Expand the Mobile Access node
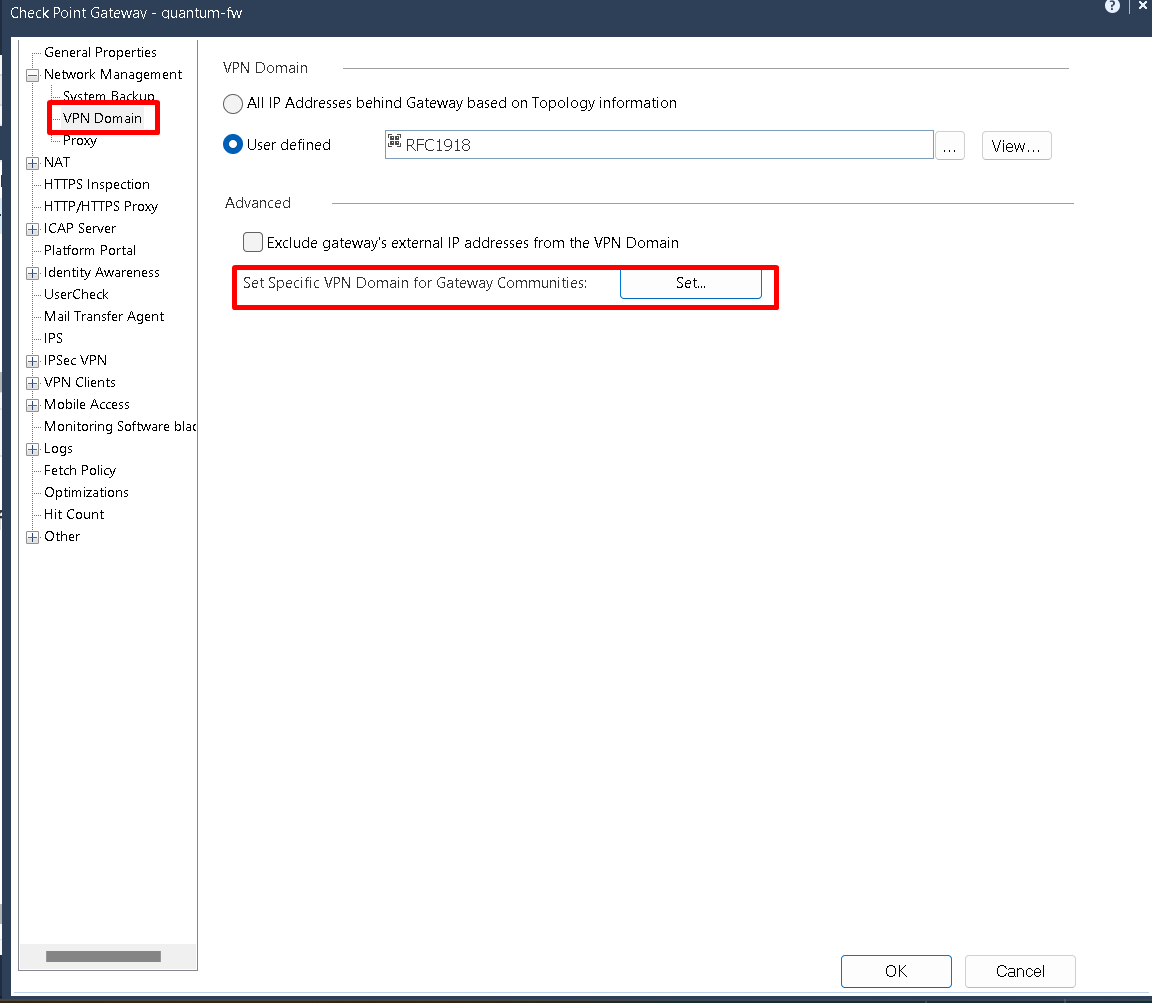 32,405
